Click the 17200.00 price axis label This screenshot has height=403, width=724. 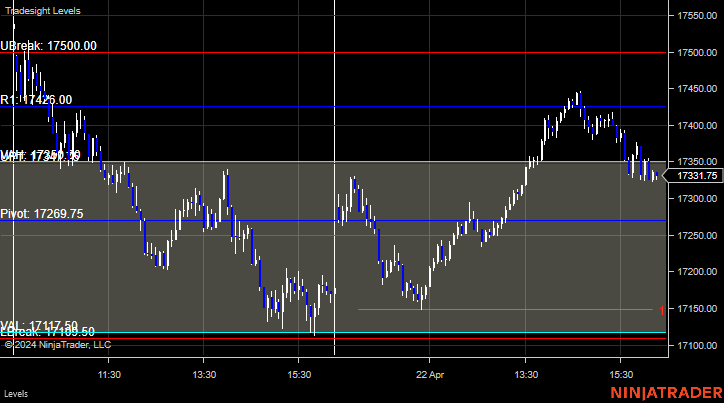(x=697, y=271)
